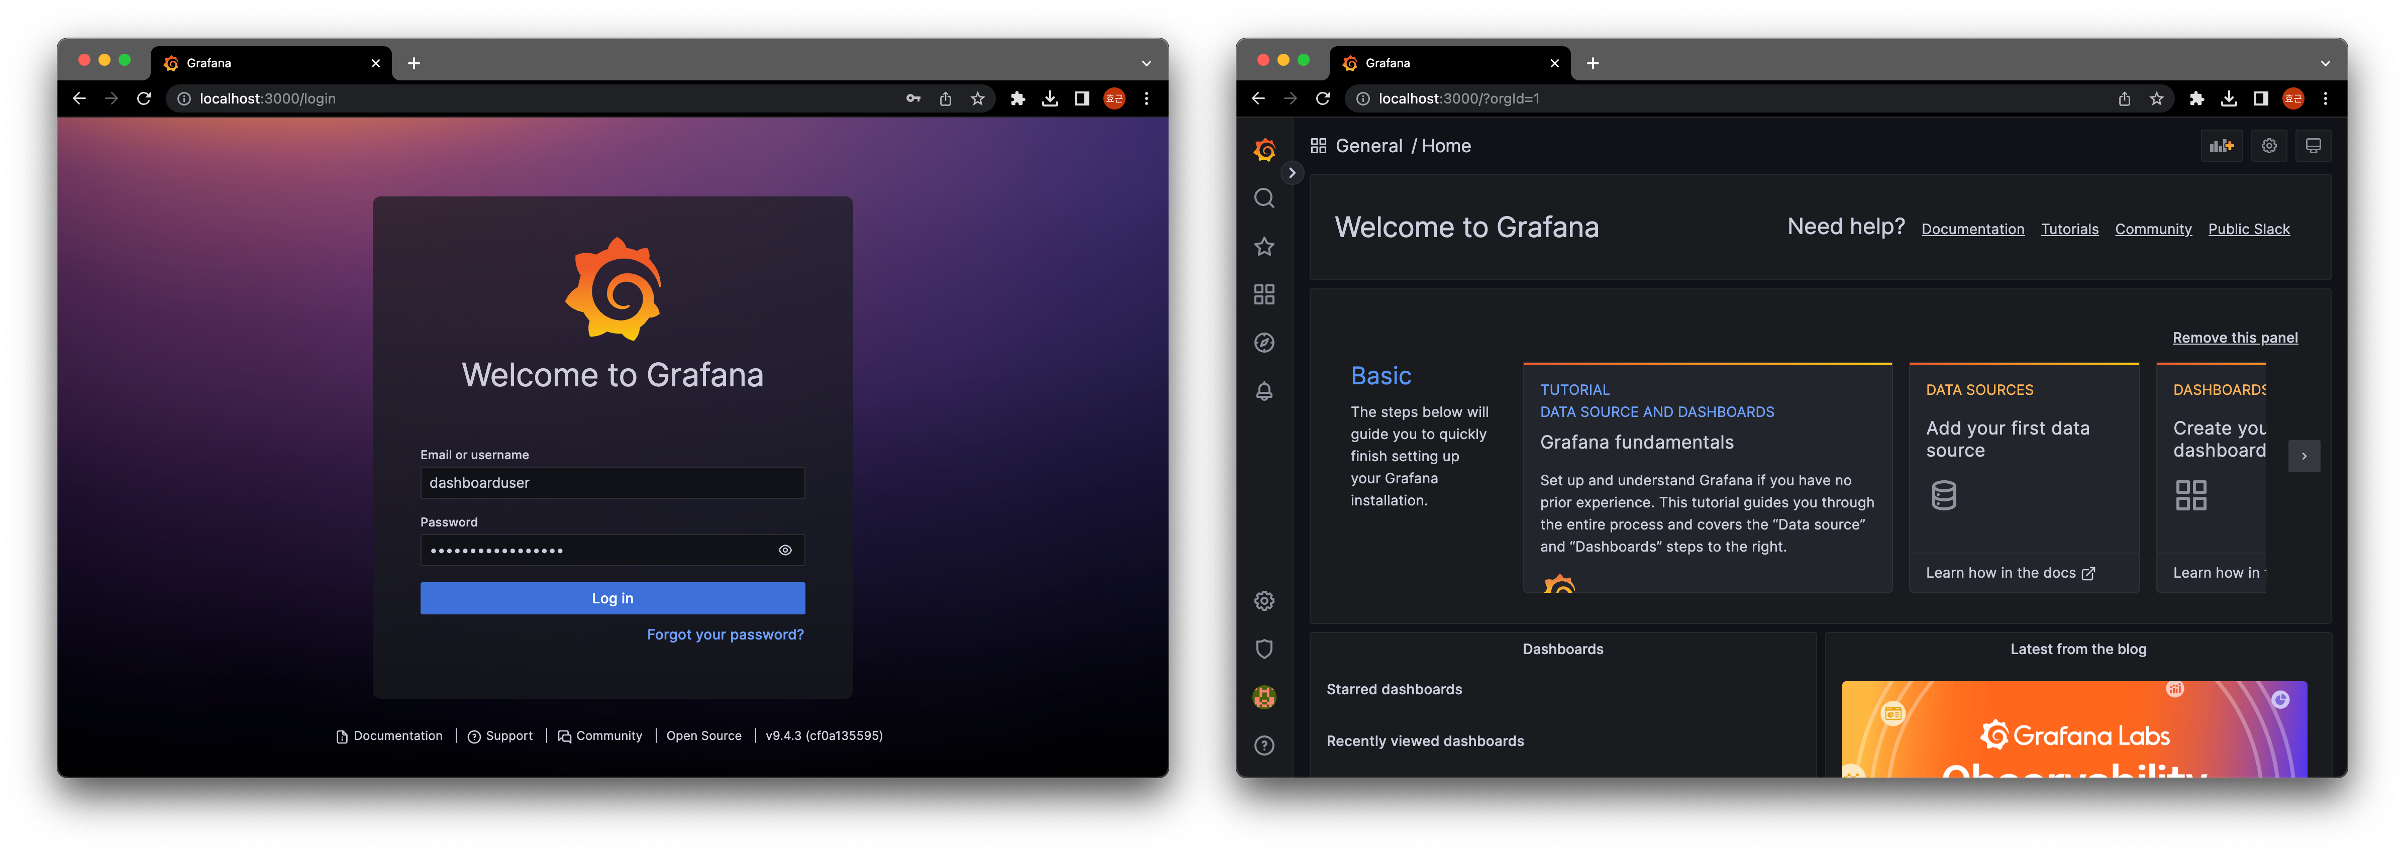Open Chrome profile avatar in home window
Viewport: 2404px width, 852px height.
[2293, 98]
